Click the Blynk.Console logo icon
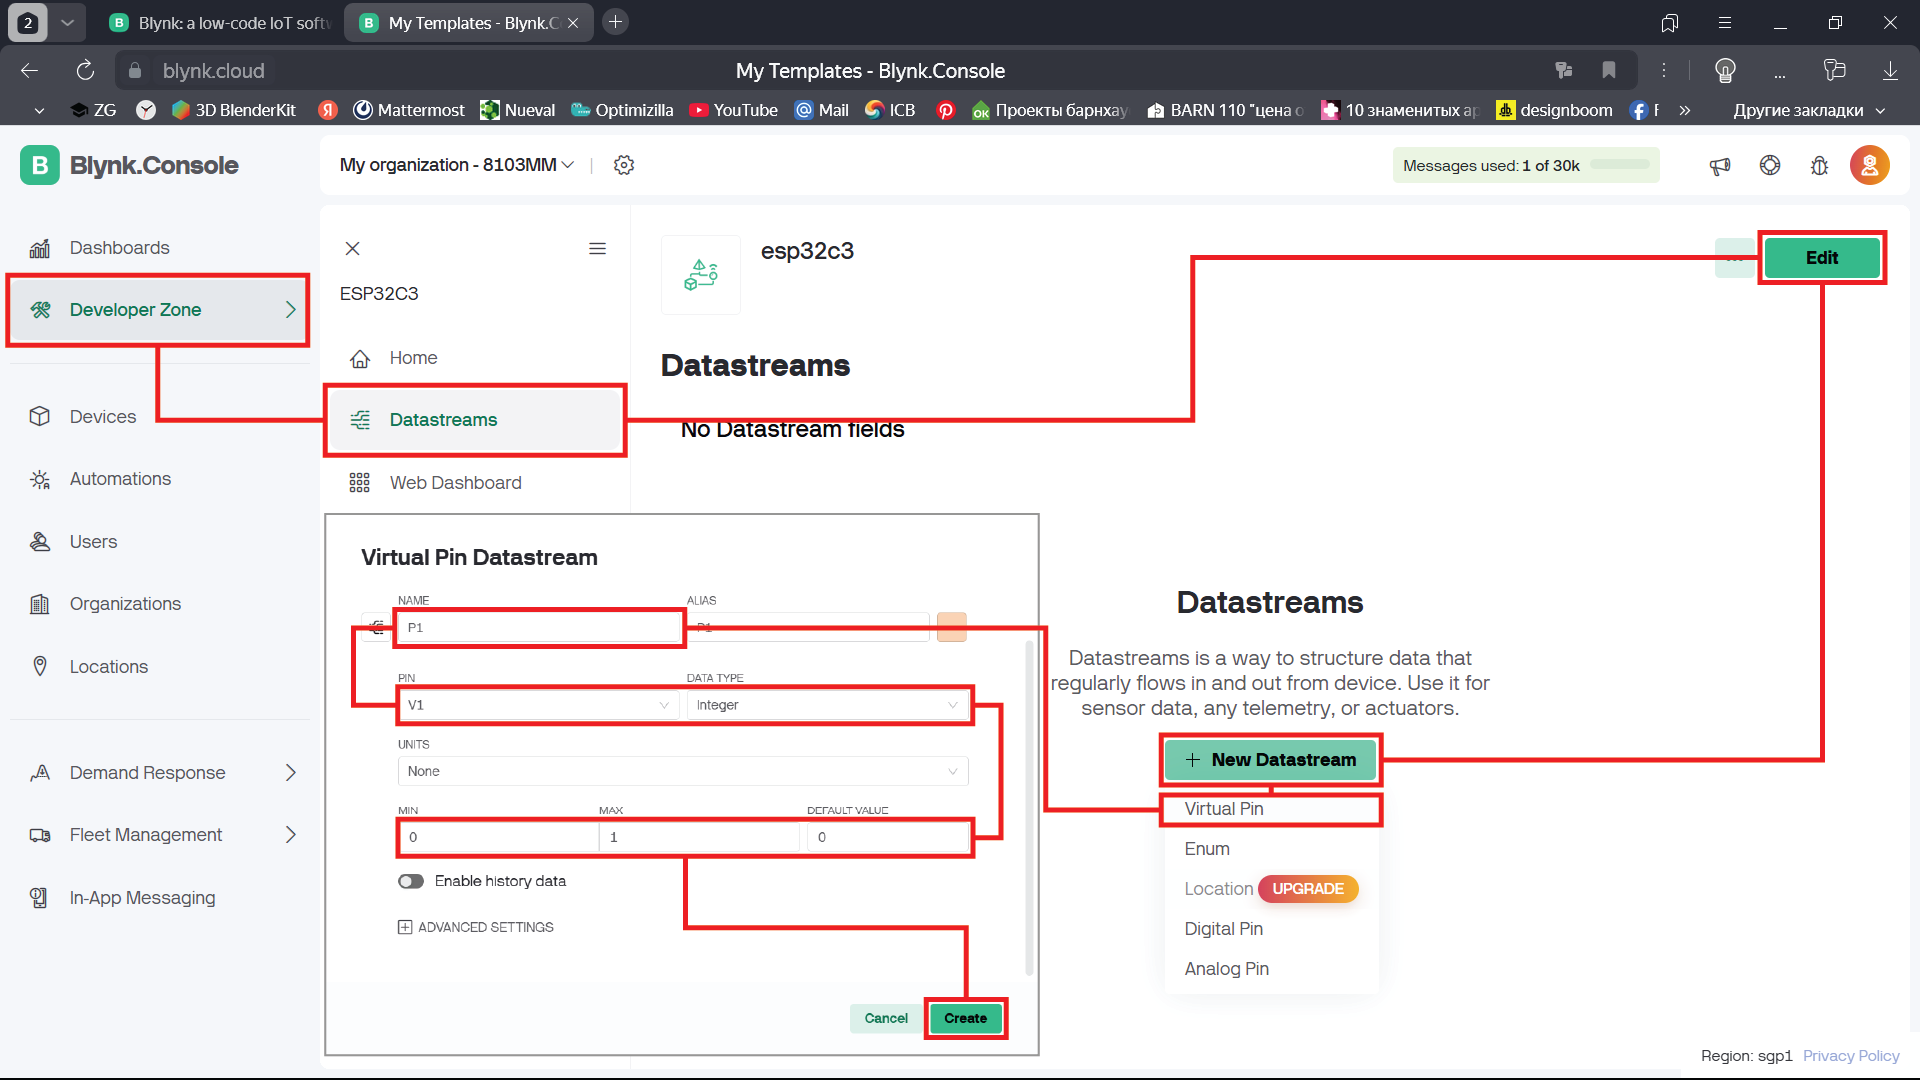 (40, 166)
